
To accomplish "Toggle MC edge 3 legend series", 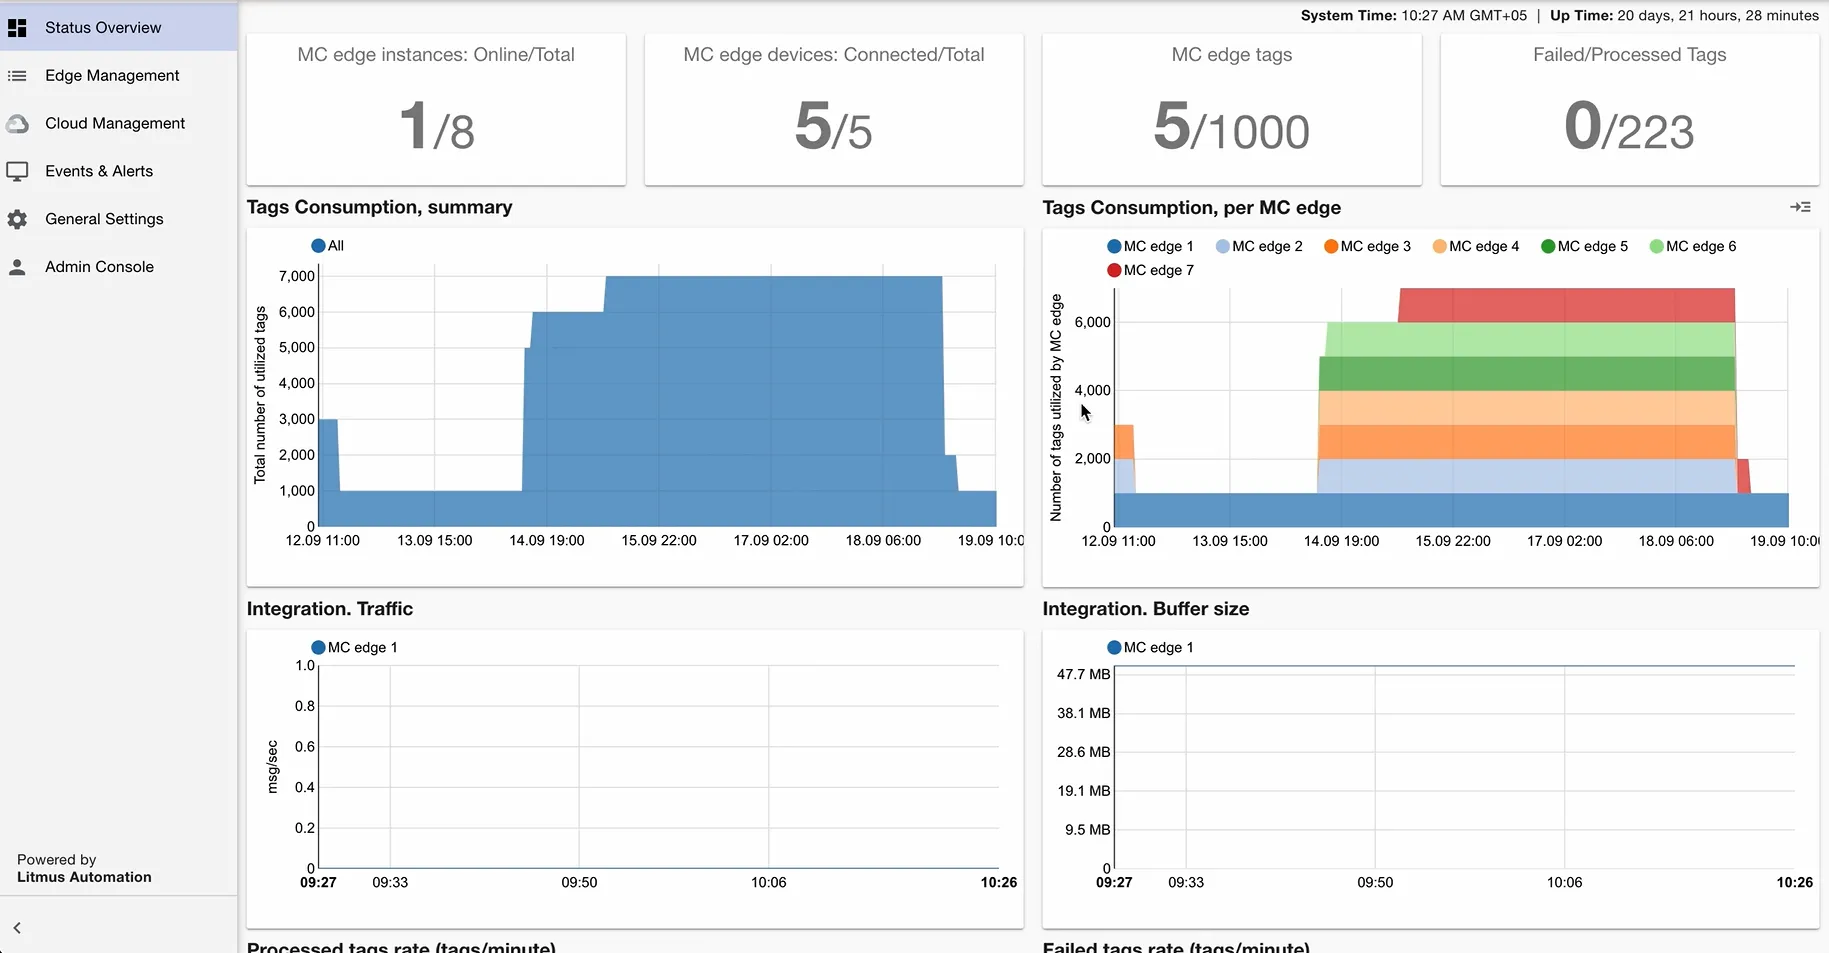I will coord(1367,246).
